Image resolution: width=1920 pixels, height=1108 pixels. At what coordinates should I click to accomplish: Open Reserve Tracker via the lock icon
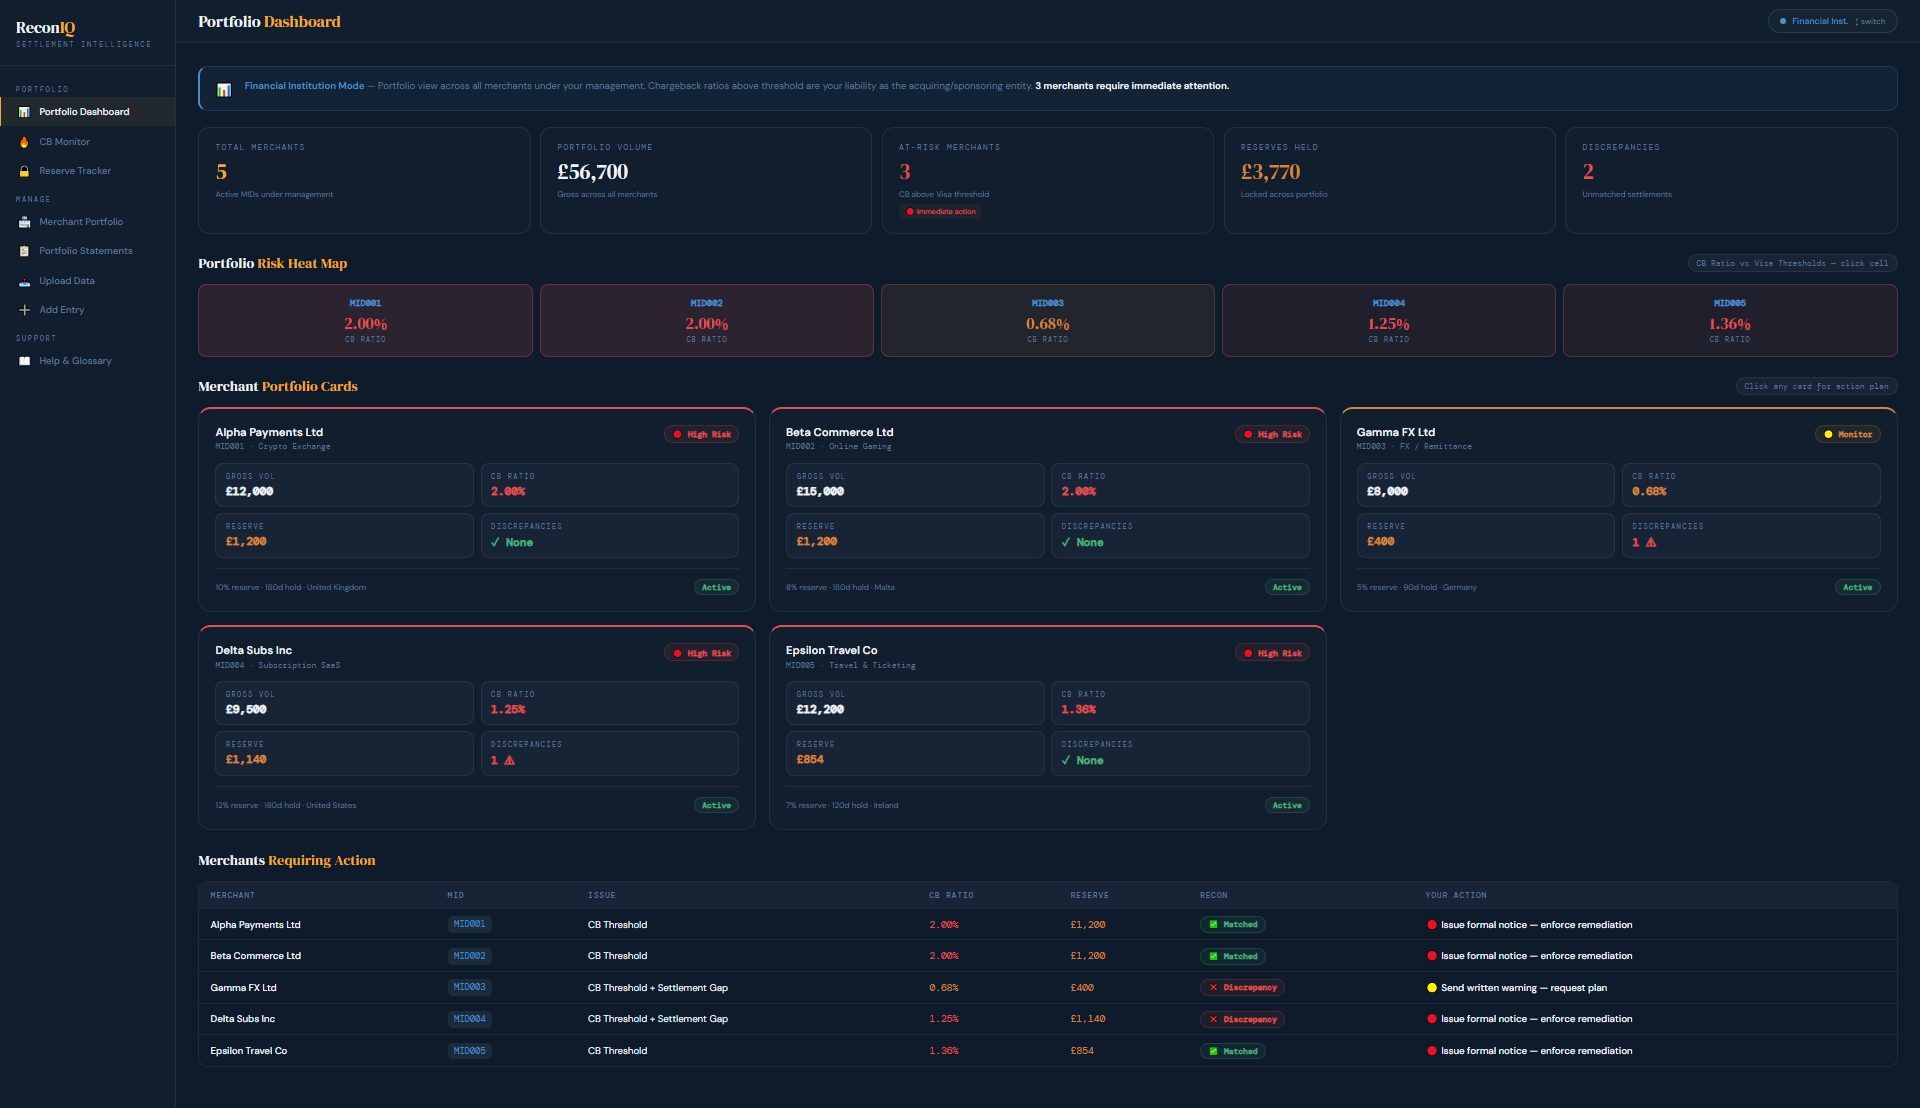click(24, 171)
